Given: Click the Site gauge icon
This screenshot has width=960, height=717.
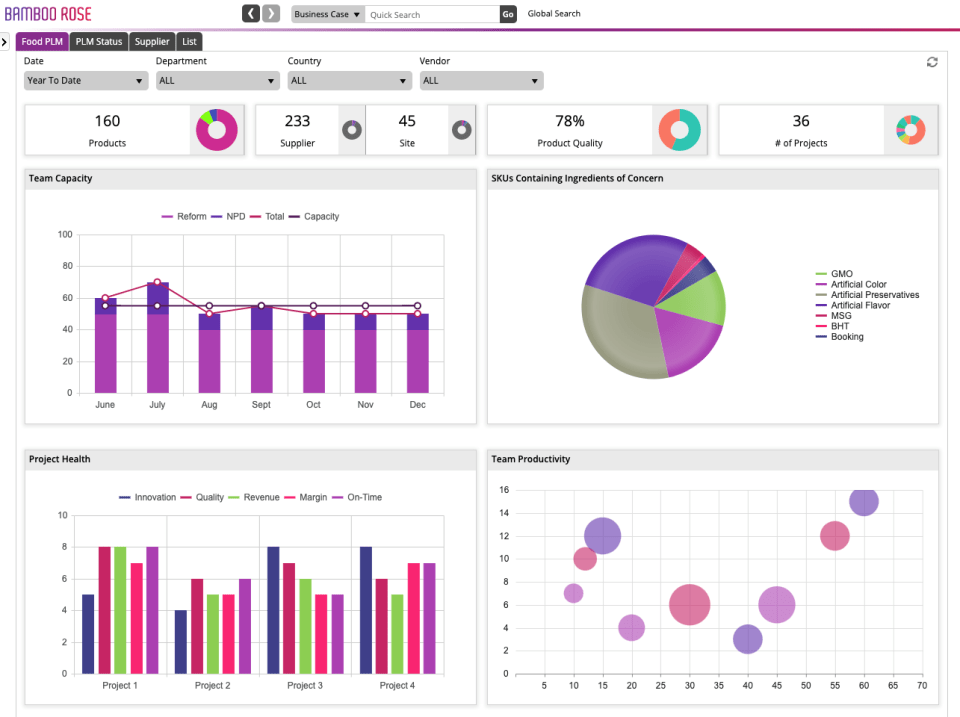Looking at the screenshot, I should (461, 130).
